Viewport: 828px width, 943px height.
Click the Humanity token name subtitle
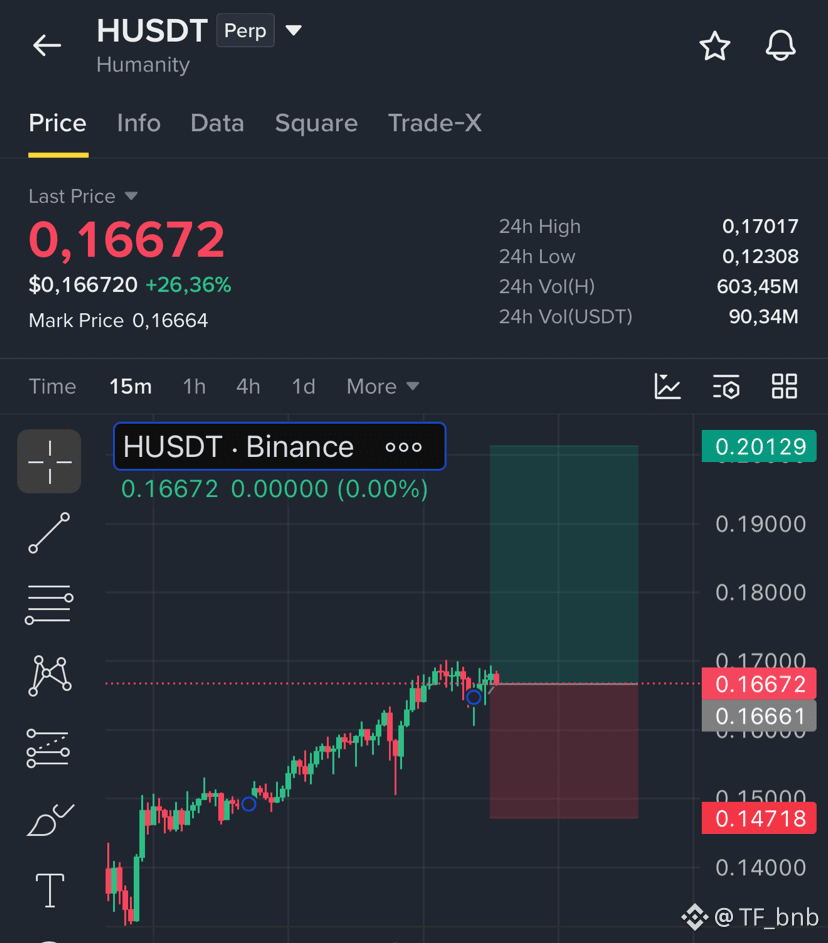(143, 64)
